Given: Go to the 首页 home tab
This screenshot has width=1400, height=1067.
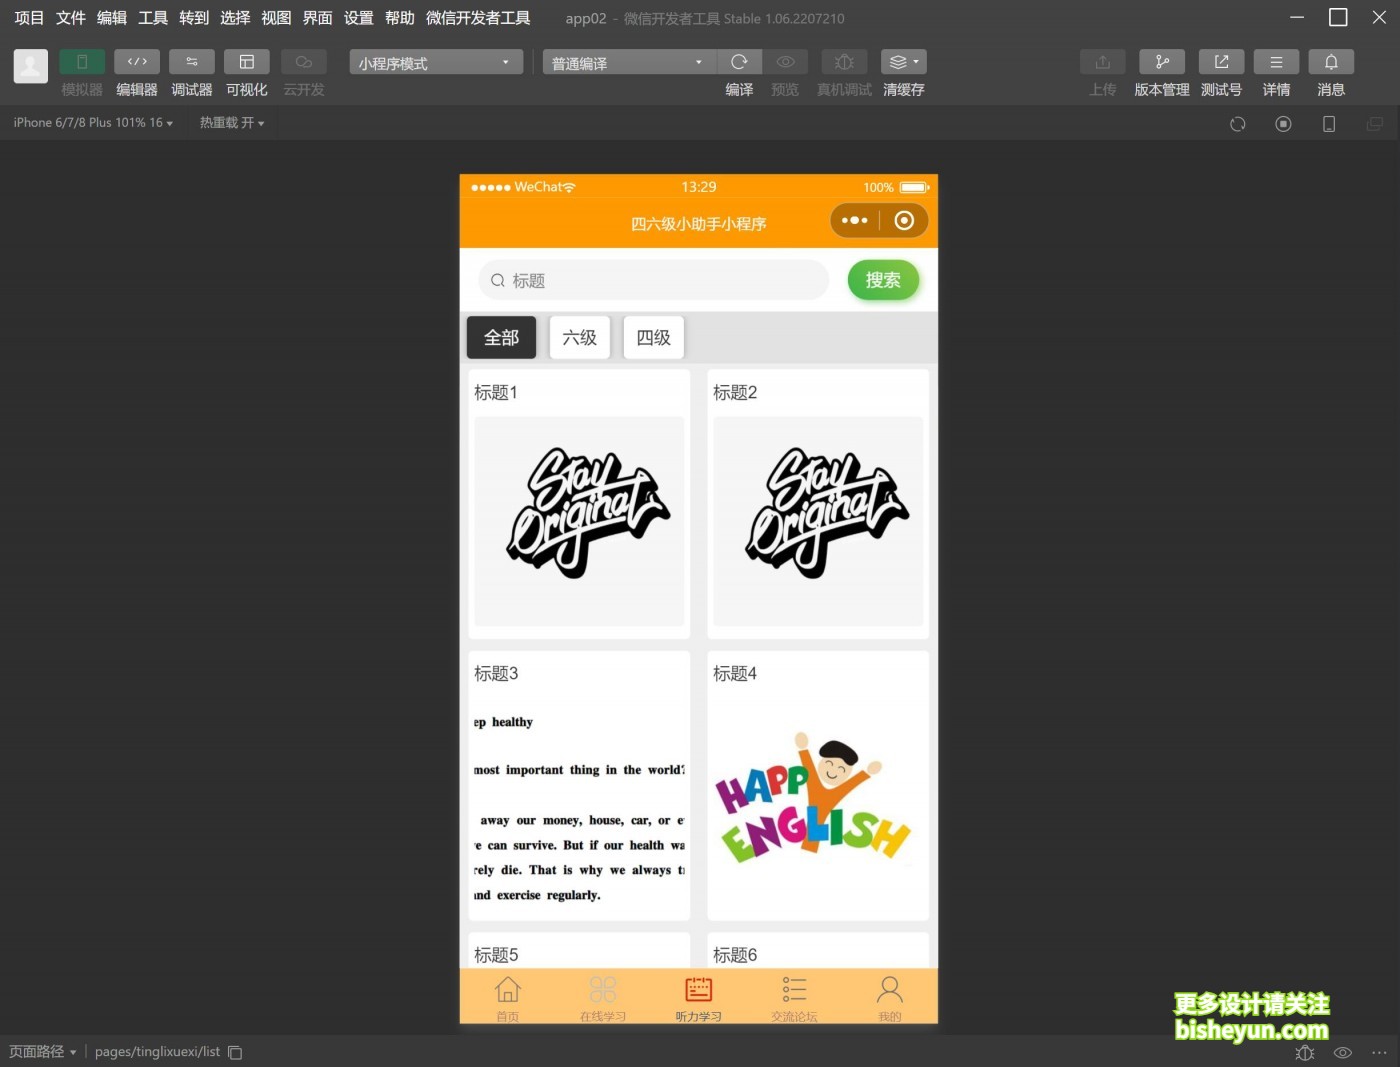Looking at the screenshot, I should point(508,997).
